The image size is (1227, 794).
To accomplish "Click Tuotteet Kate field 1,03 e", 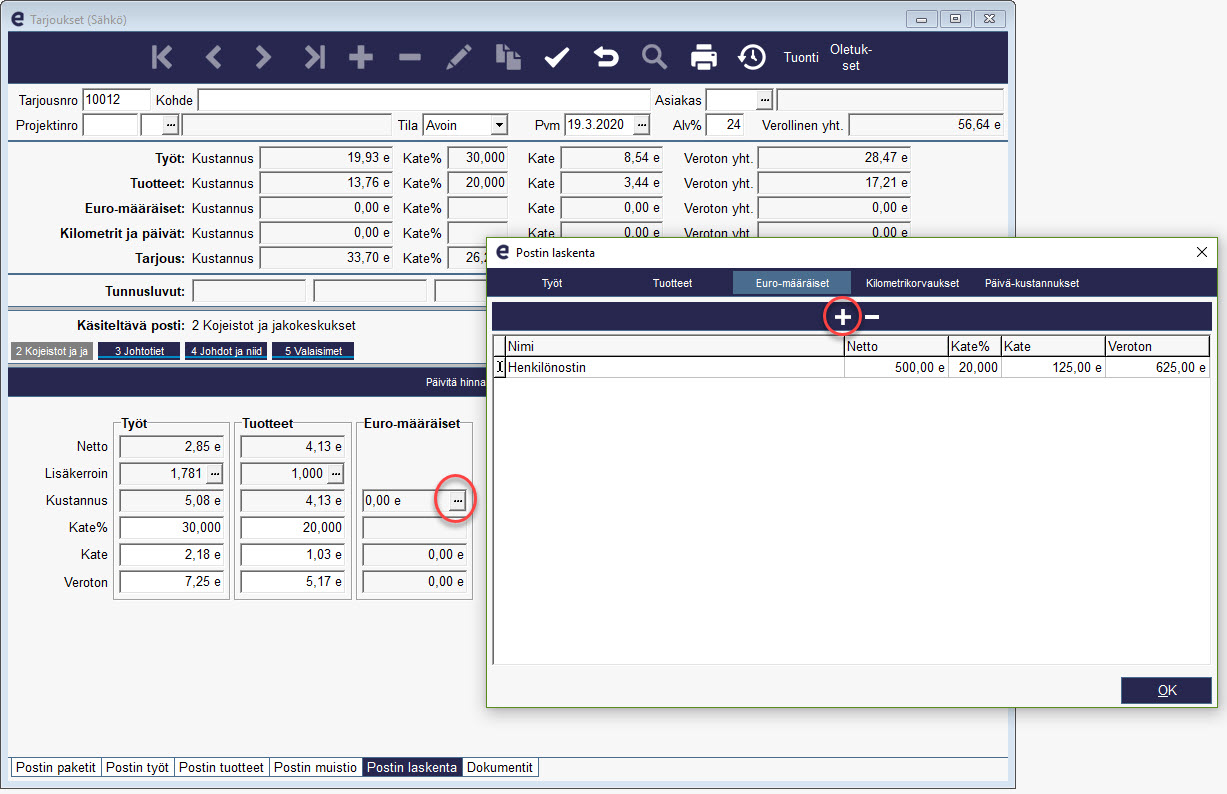I will click(x=293, y=555).
